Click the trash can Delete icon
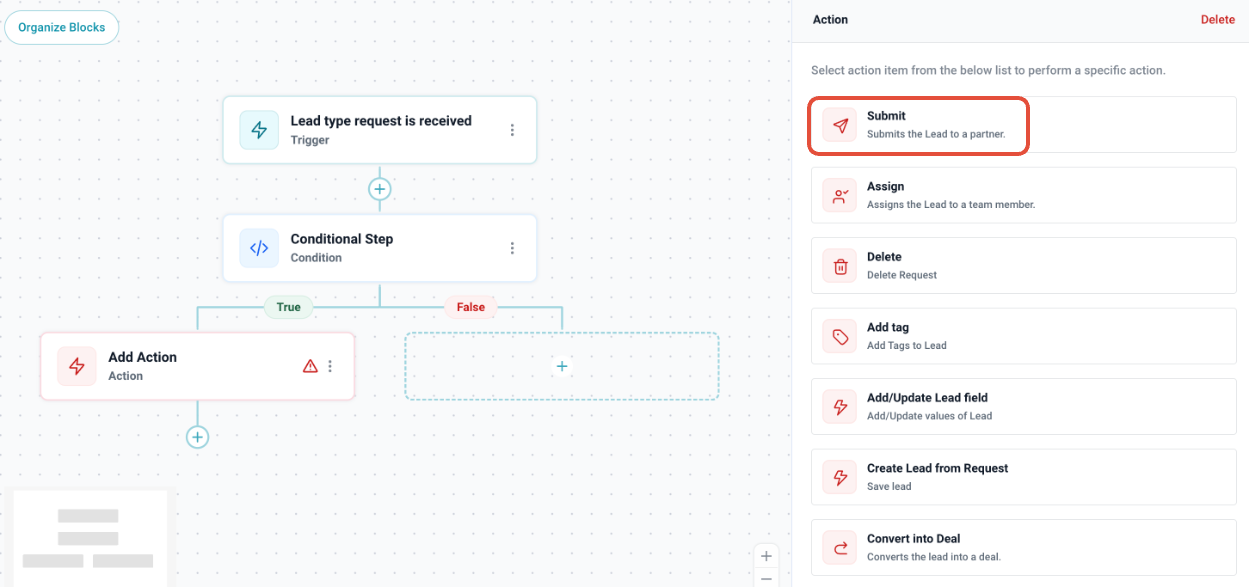1249x587 pixels. point(840,266)
